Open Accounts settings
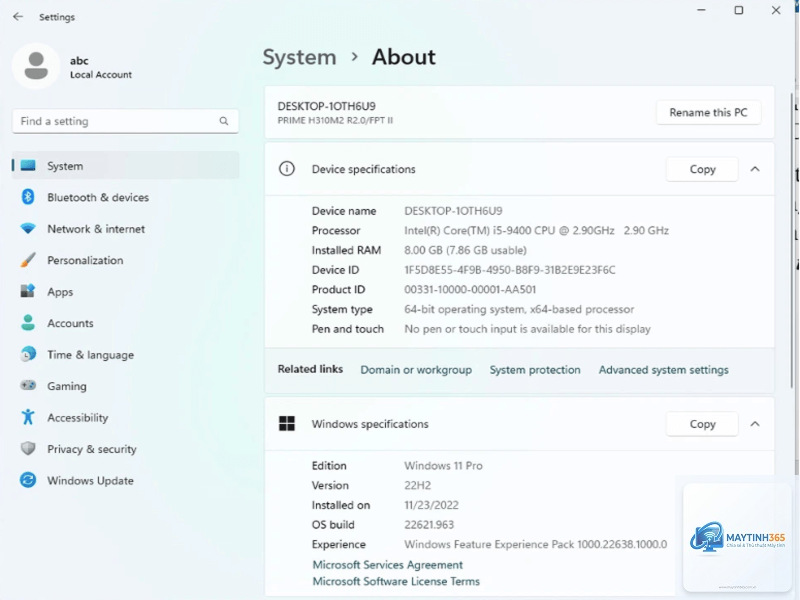Screen dimensions: 800x600 click(x=126, y=323)
